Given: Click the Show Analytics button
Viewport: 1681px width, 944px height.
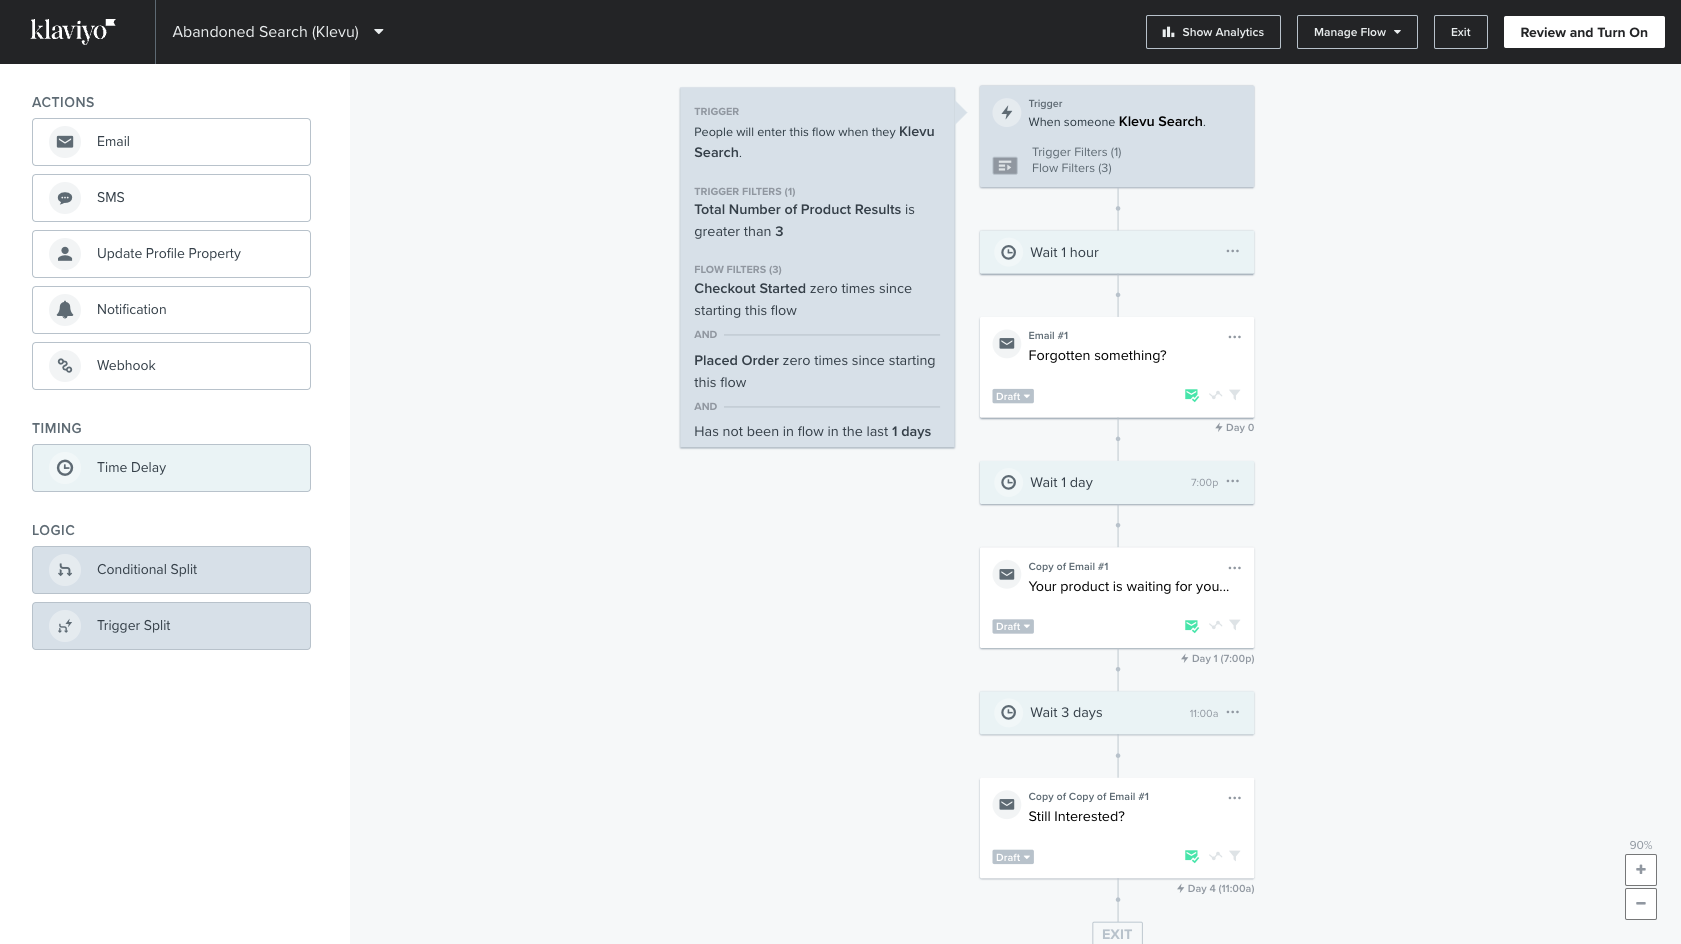Looking at the screenshot, I should [x=1213, y=32].
